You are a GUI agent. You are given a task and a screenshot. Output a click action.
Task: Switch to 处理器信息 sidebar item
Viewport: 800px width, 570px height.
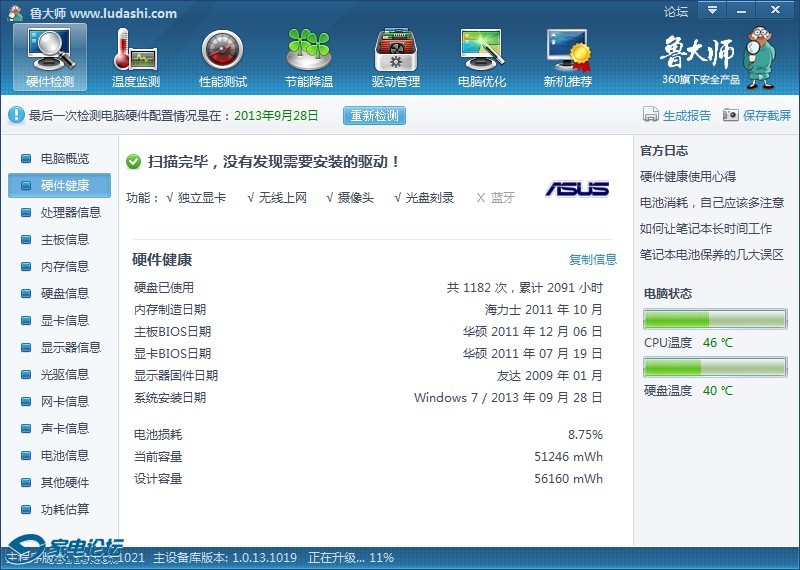[x=70, y=213]
